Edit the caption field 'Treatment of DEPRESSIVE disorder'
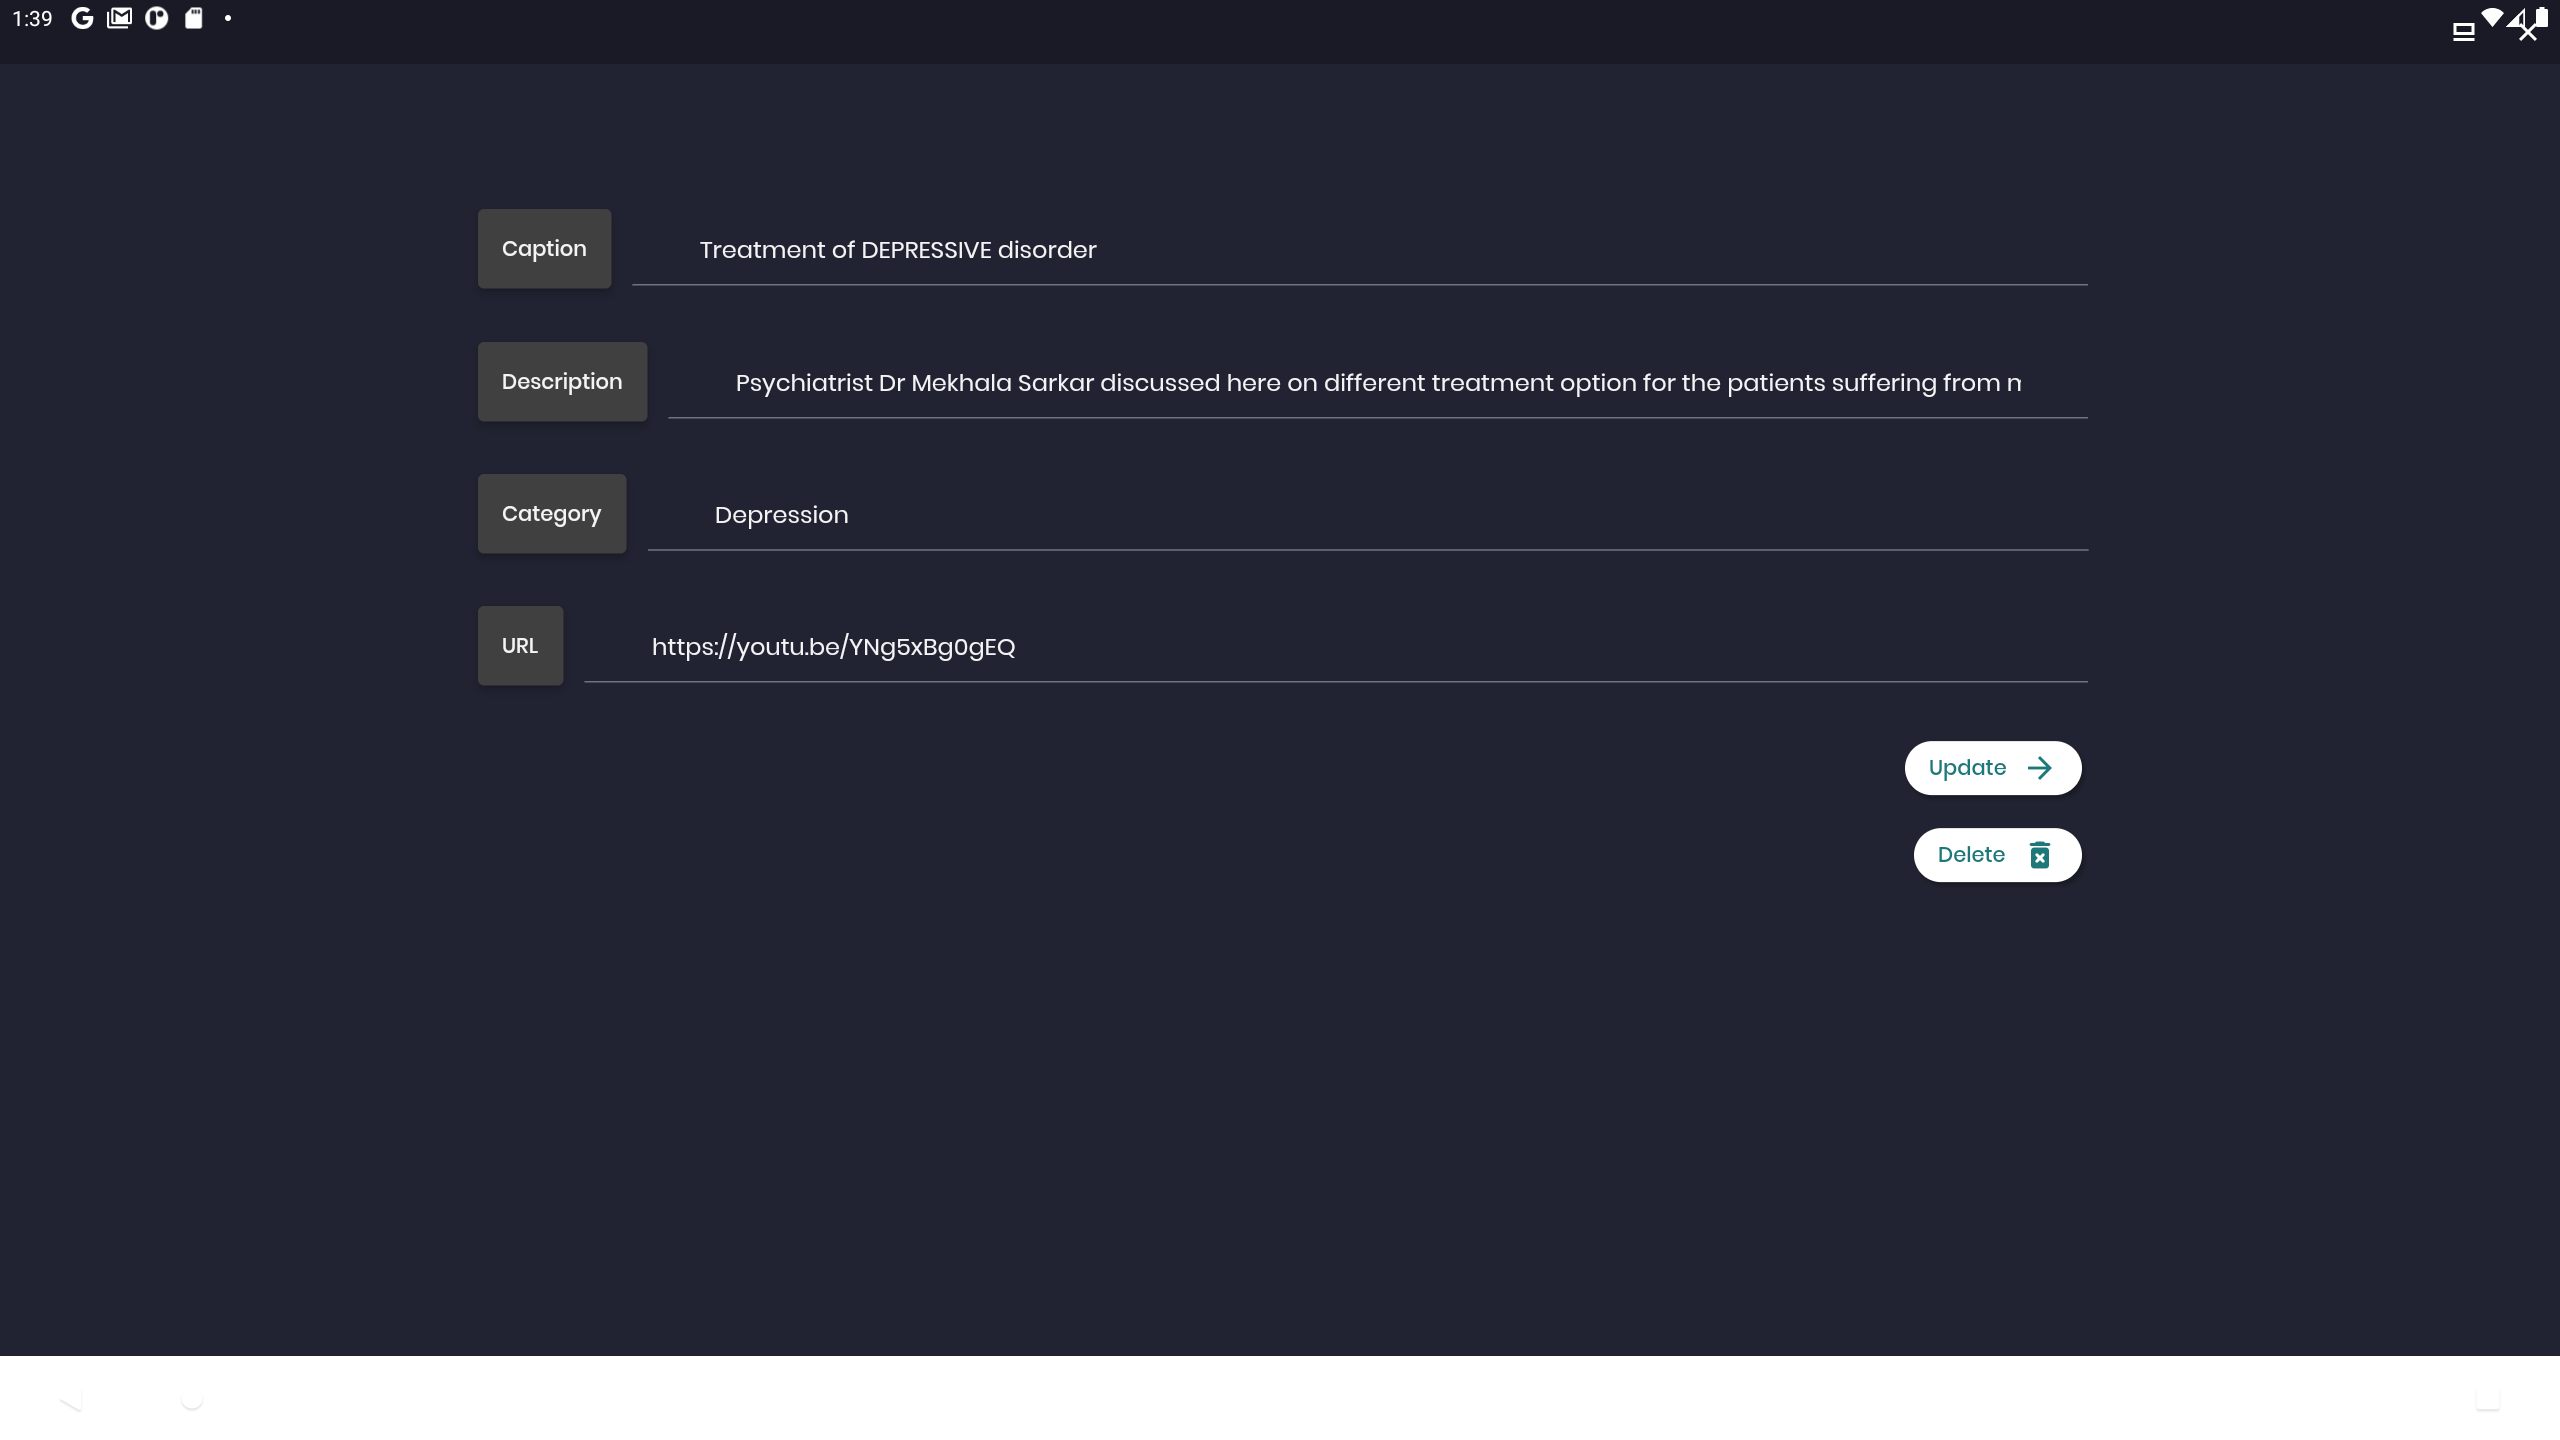Image resolution: width=2560 pixels, height=1440 pixels. (x=1360, y=250)
